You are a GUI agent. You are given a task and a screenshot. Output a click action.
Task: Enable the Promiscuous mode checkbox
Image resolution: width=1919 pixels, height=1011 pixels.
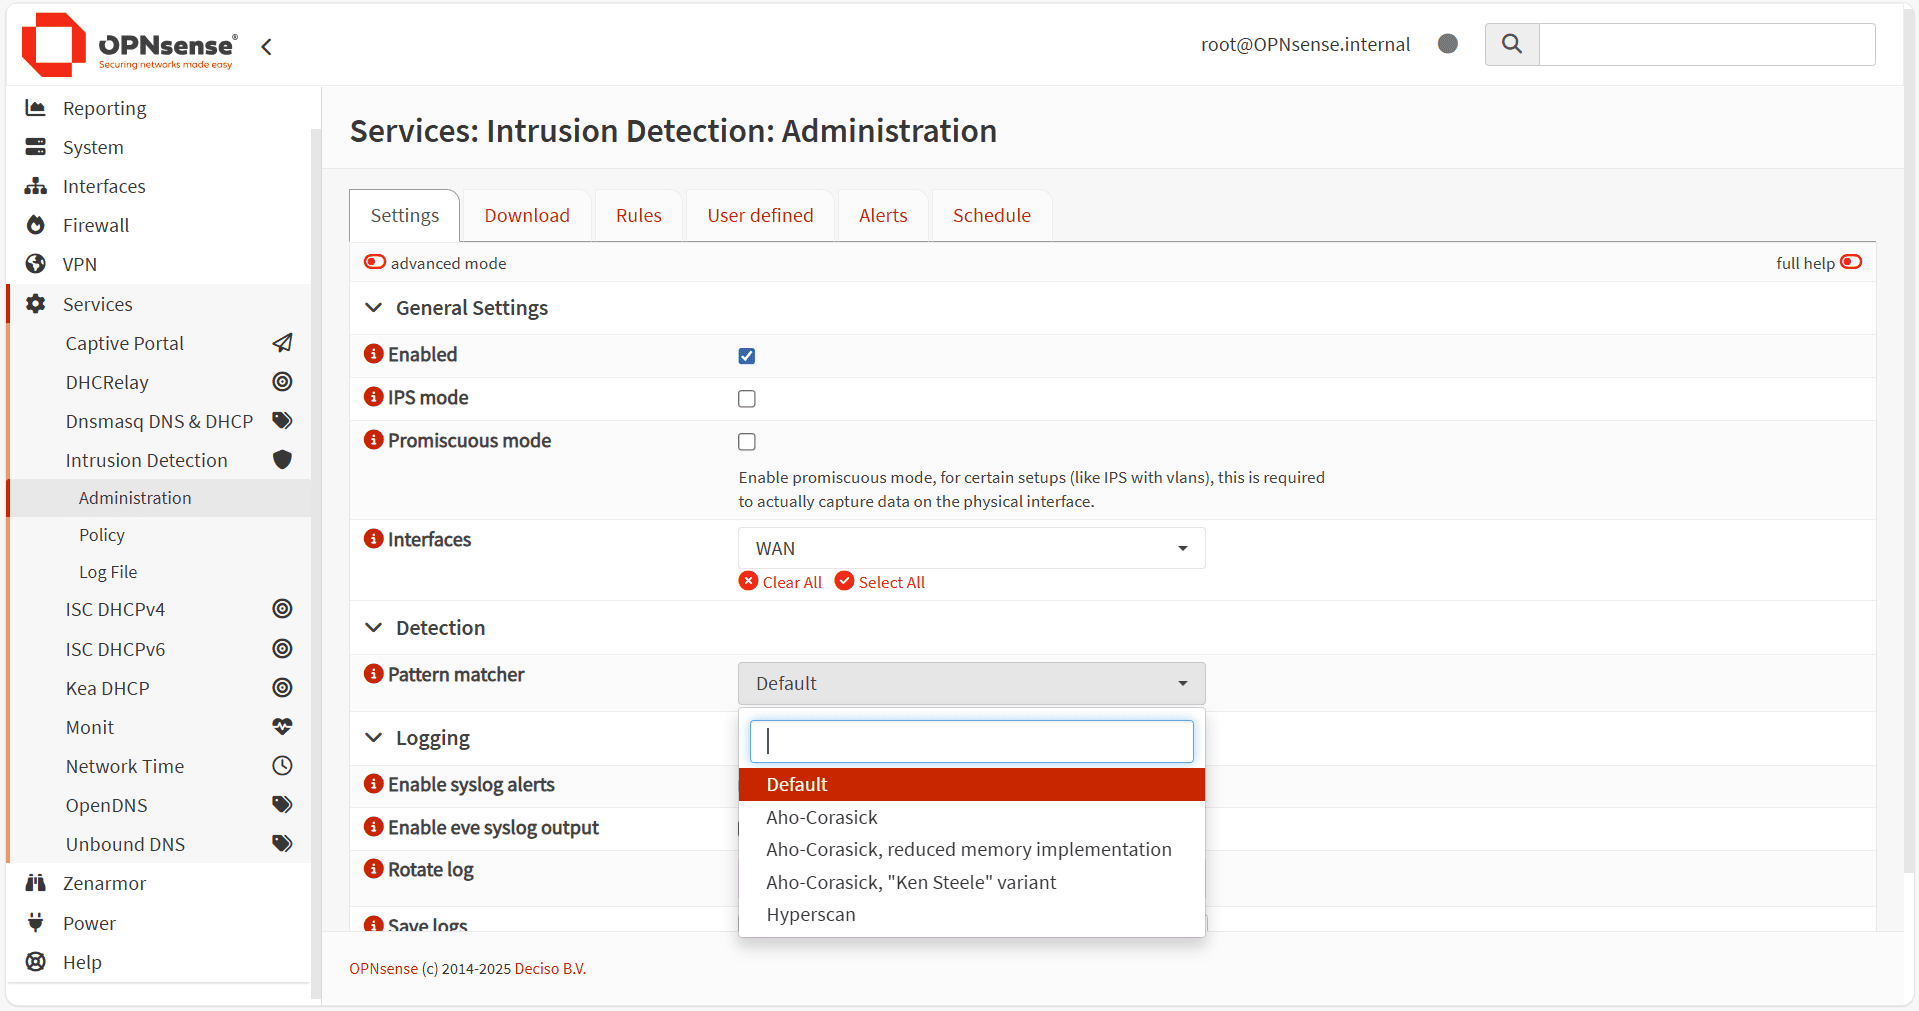[747, 442]
